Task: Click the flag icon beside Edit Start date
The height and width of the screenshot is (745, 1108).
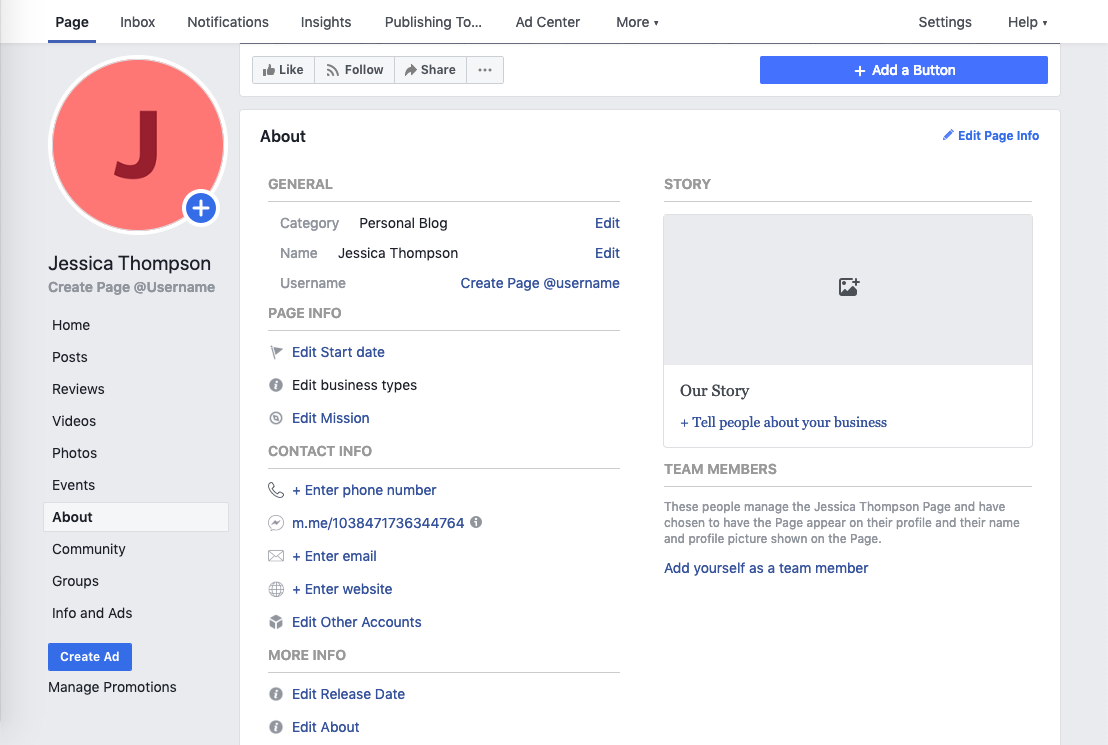Action: pos(276,352)
